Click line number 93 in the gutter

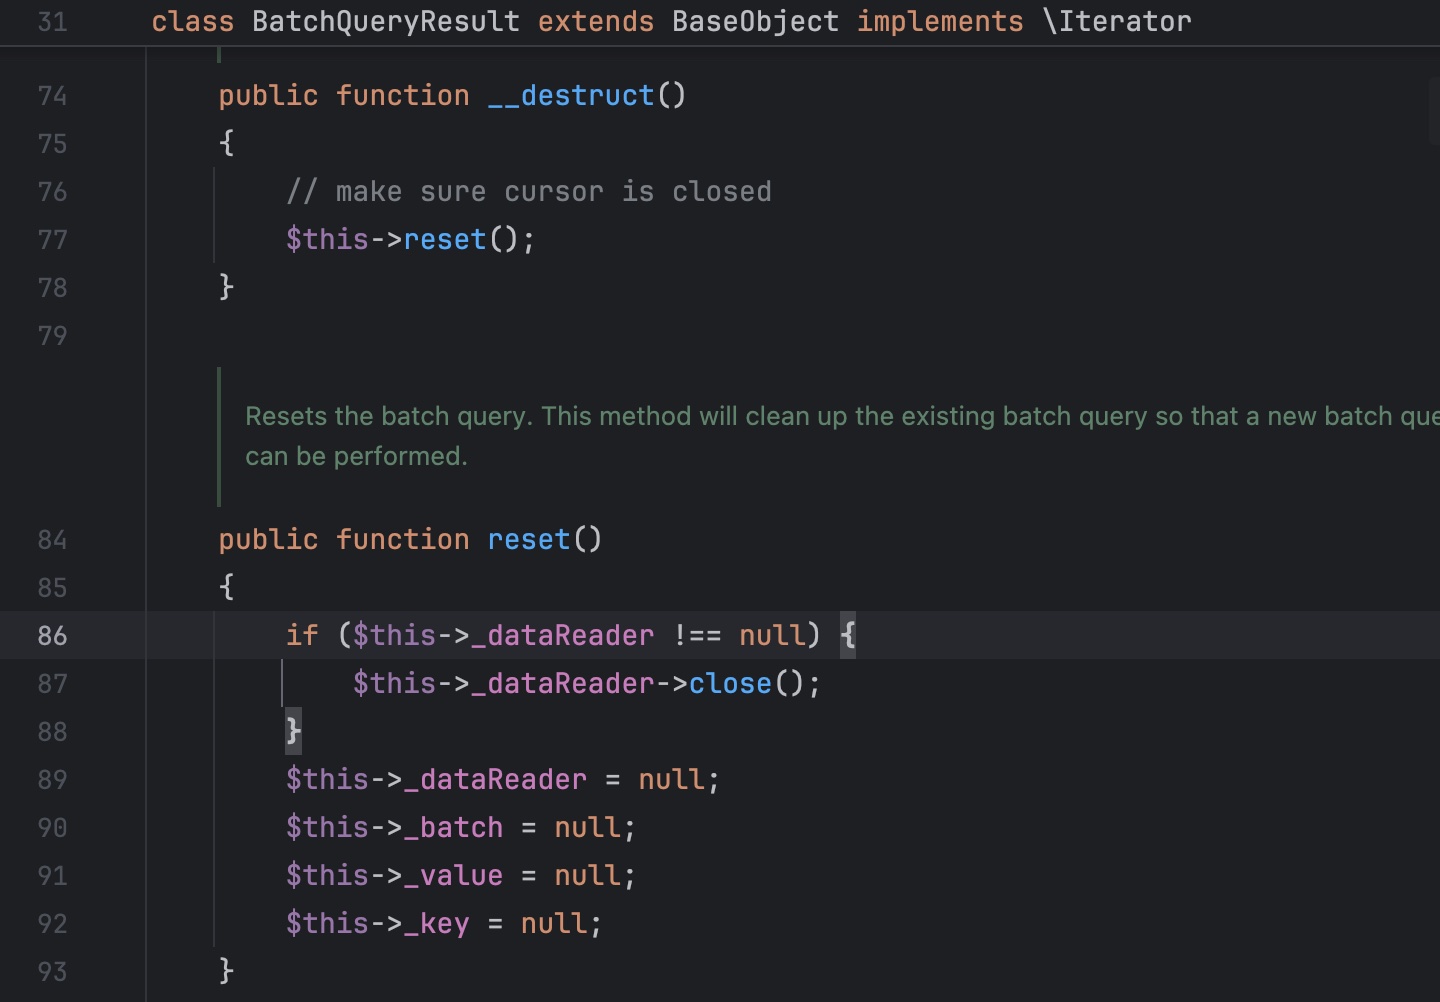coord(52,972)
